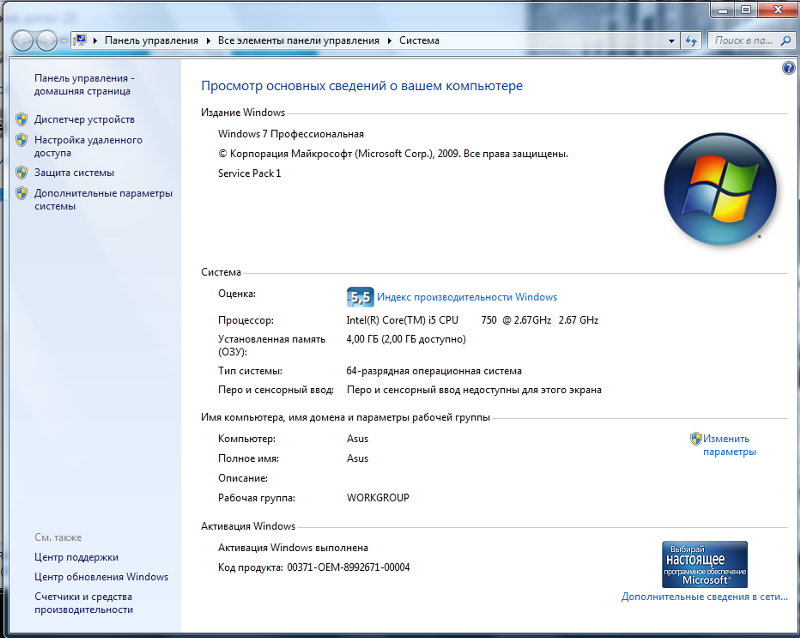The width and height of the screenshot is (800, 638).
Task: Click shield icon beside Дополнительные параметры системы
Action: pos(21,193)
